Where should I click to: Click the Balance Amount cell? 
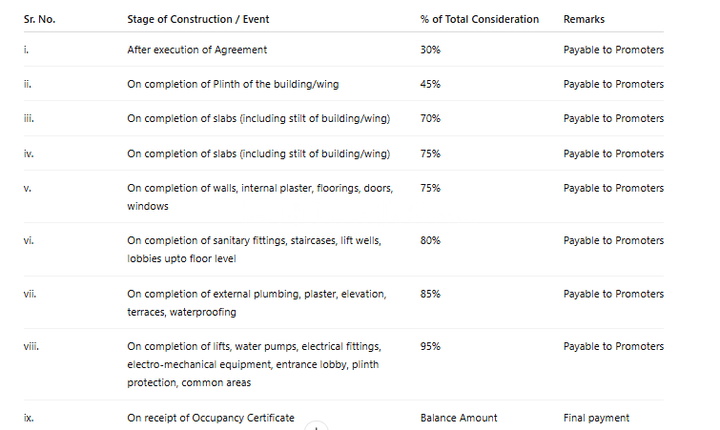pyautogui.click(x=459, y=418)
